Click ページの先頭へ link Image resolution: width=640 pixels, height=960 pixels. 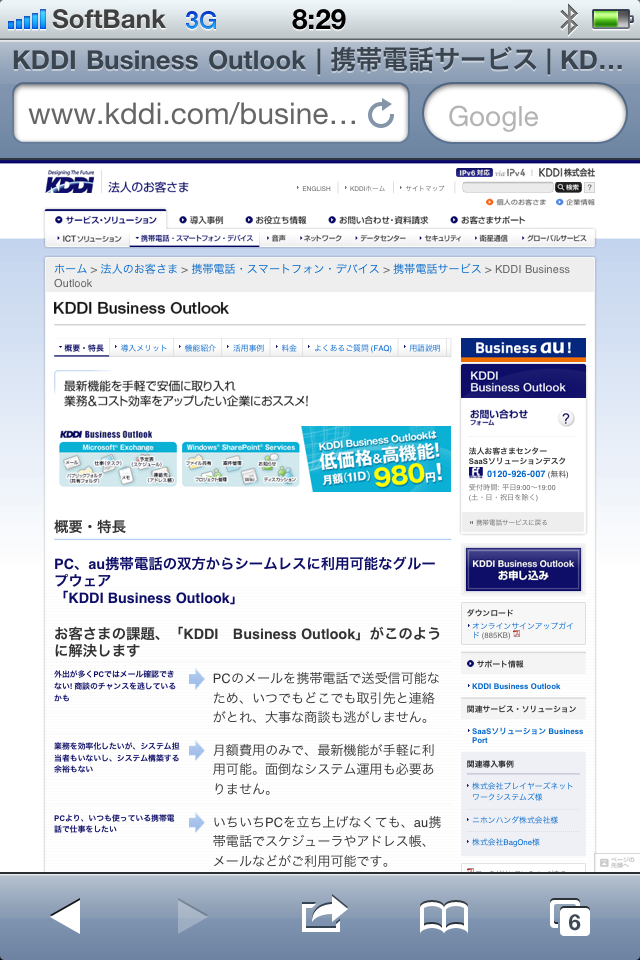pyautogui.click(x=617, y=862)
